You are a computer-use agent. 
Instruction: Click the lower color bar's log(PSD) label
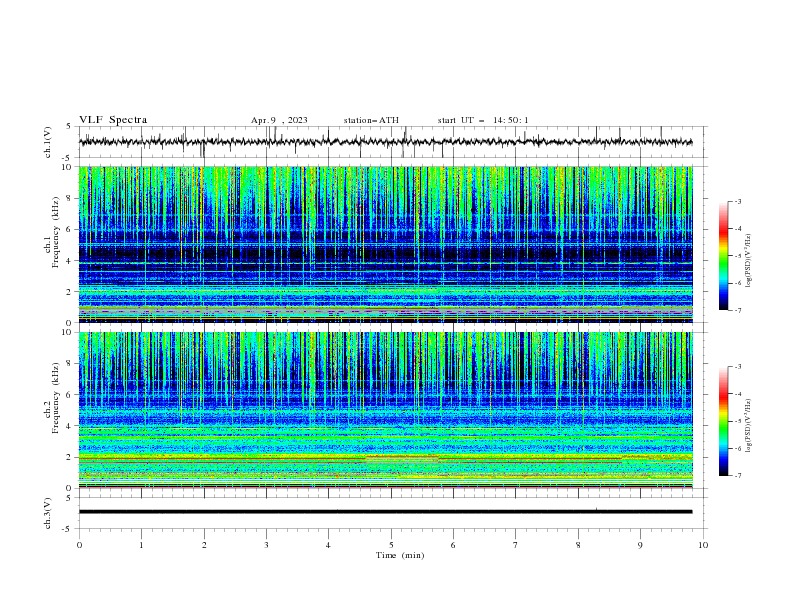click(x=748, y=426)
